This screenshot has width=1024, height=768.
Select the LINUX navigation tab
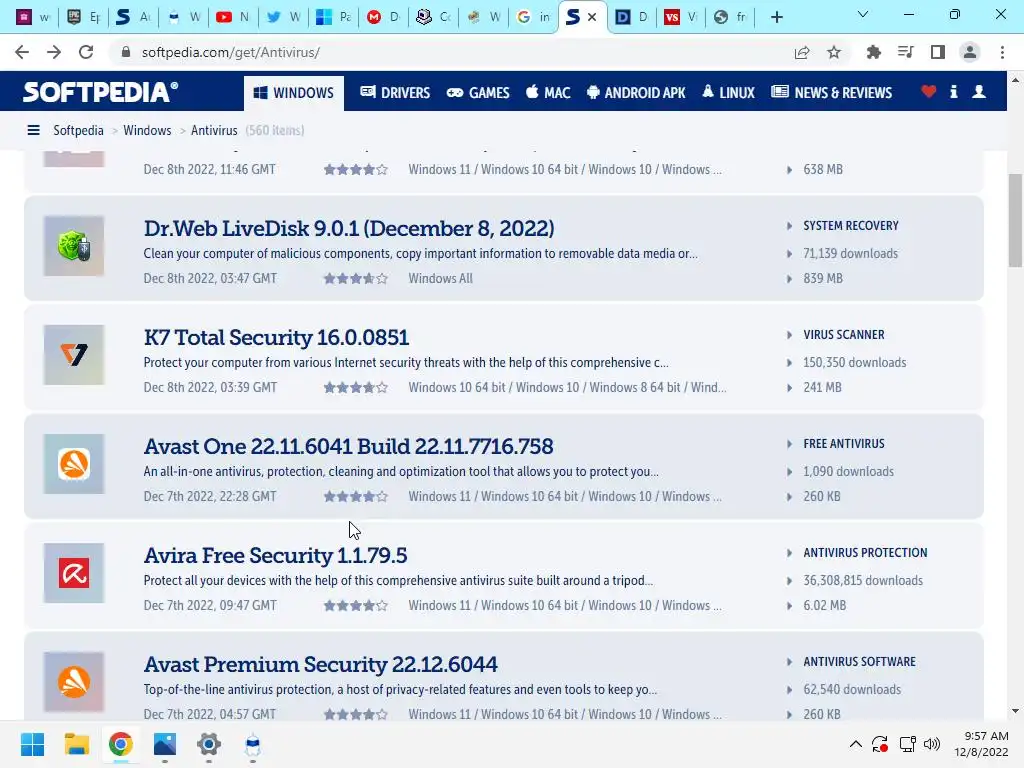click(x=728, y=93)
